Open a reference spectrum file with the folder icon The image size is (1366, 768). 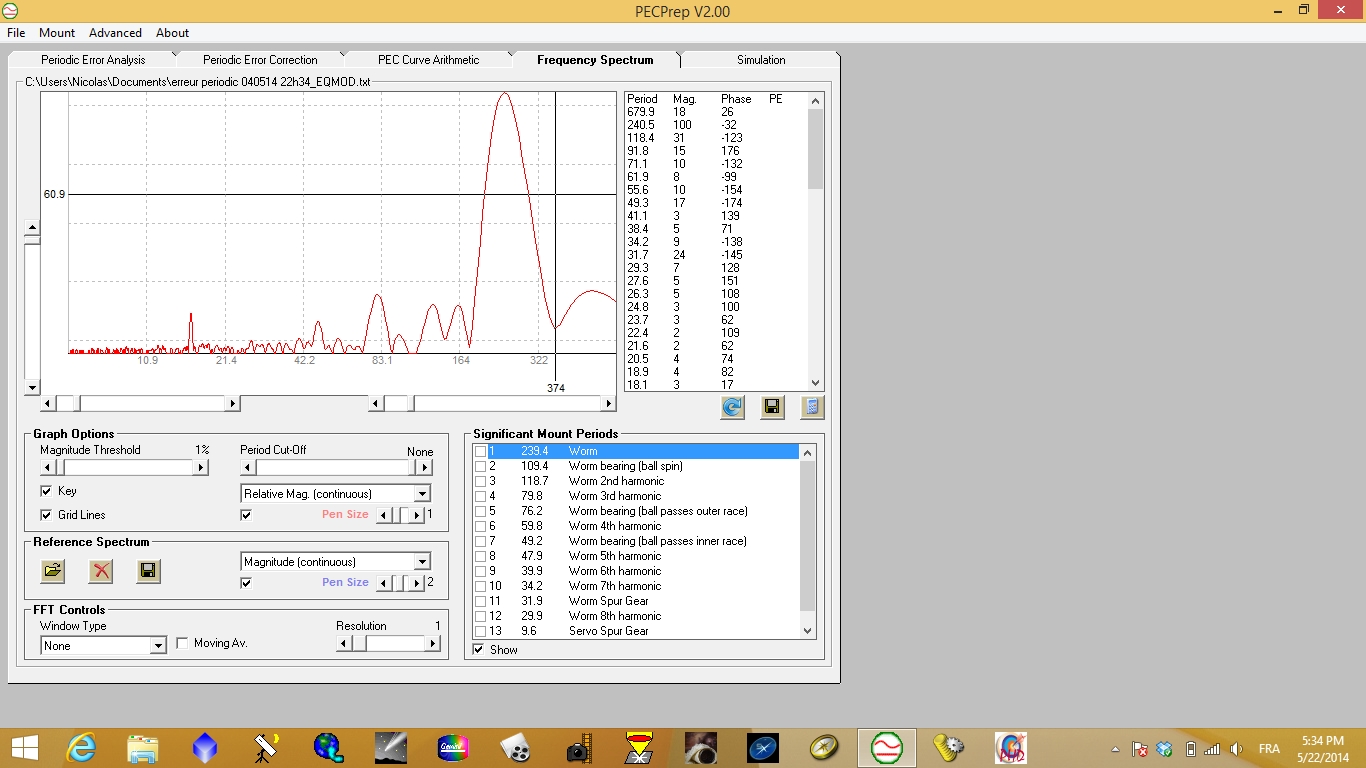[x=53, y=571]
